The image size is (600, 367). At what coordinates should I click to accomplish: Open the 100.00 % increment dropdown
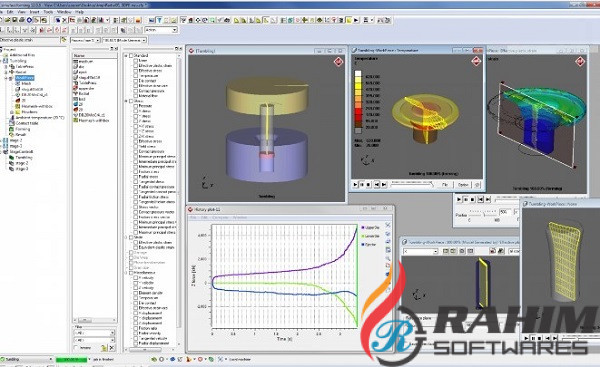[124, 40]
